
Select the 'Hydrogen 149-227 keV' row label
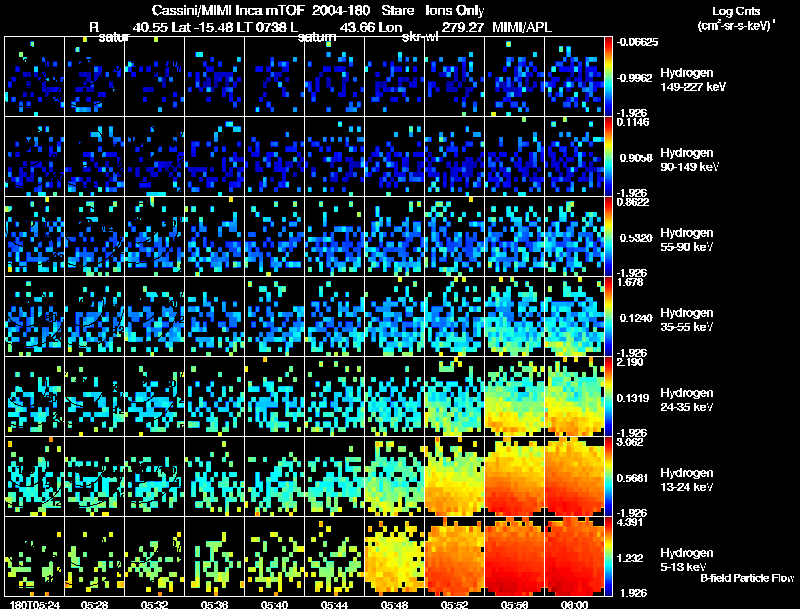(x=693, y=80)
